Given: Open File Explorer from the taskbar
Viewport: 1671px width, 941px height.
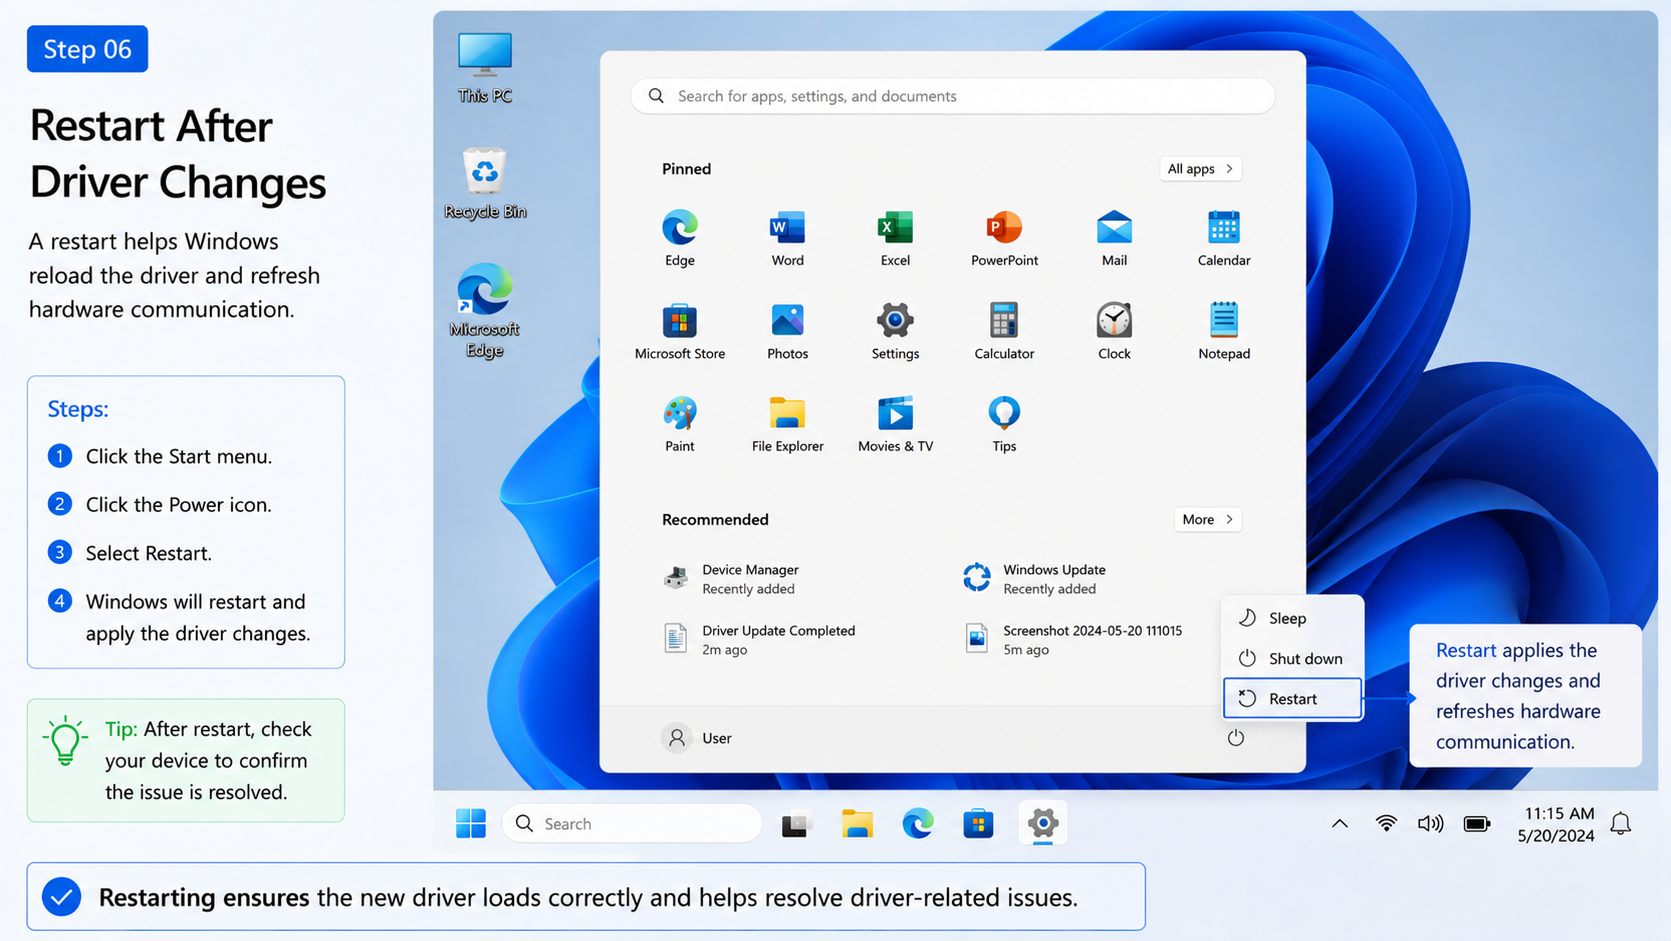Looking at the screenshot, I should pyautogui.click(x=857, y=824).
